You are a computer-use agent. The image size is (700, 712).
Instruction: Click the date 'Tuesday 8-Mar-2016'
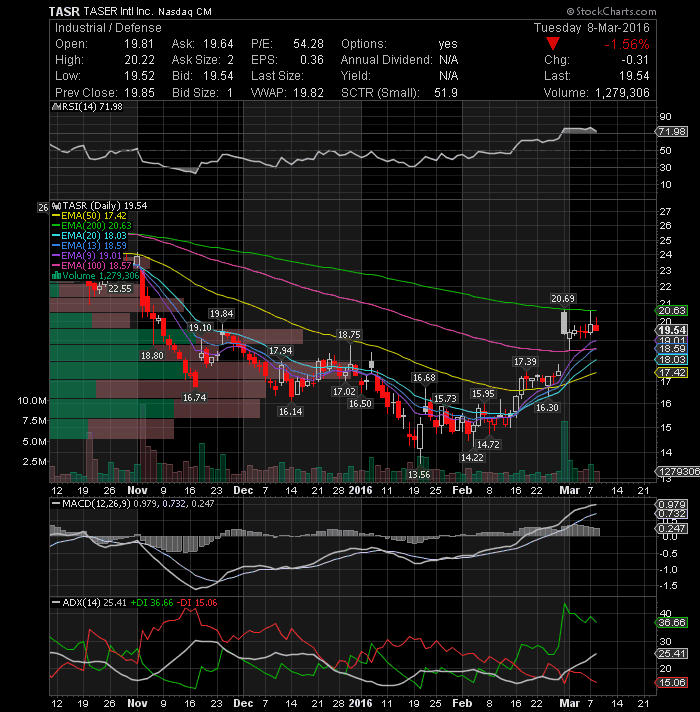pyautogui.click(x=592, y=28)
